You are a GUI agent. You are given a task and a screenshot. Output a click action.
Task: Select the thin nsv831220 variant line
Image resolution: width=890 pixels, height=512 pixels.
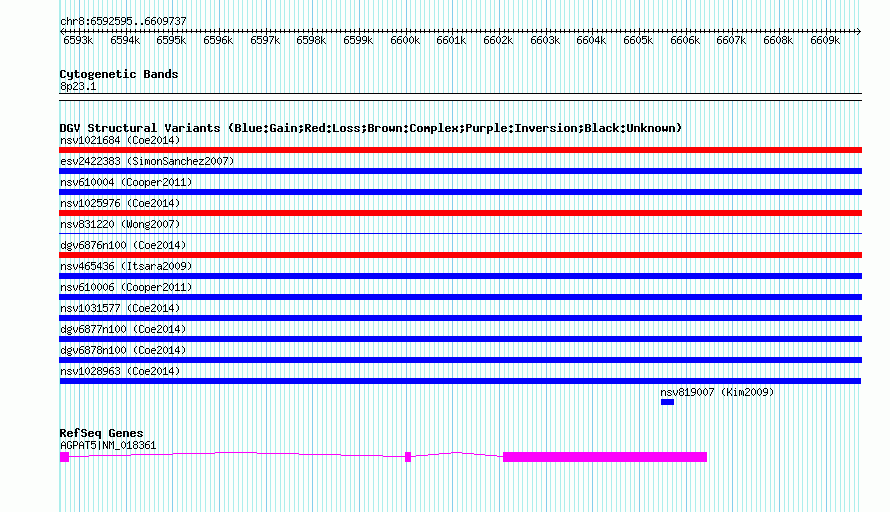pos(460,233)
